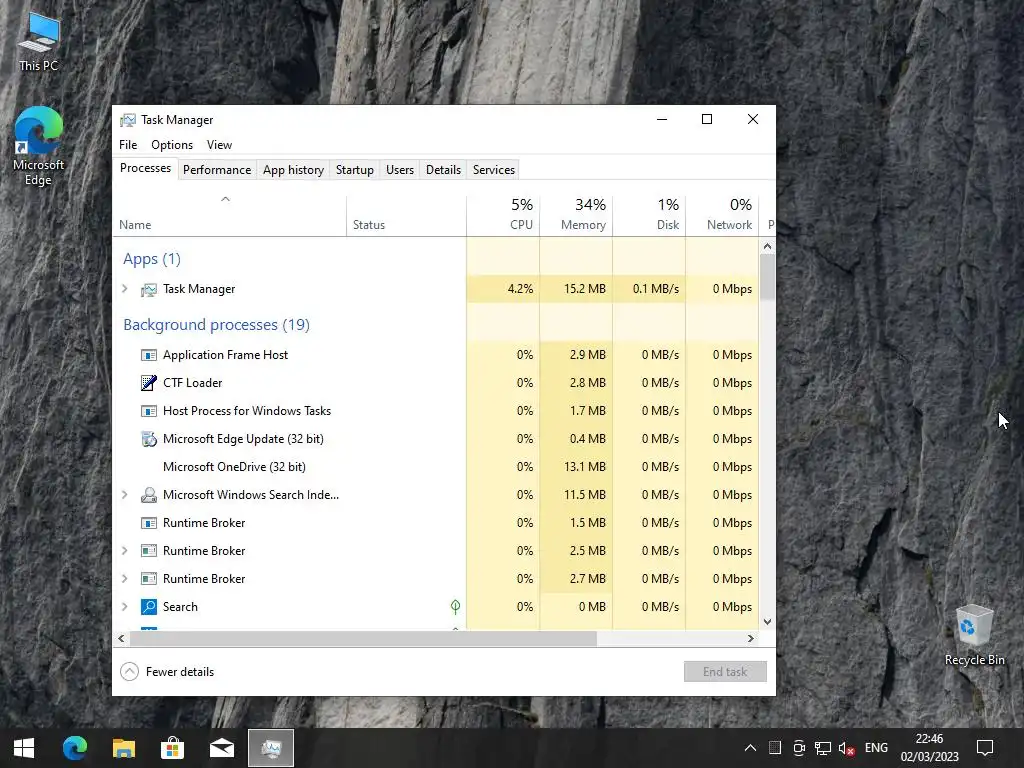
Task: Click the Microsoft Edge Update process icon
Action: pyautogui.click(x=149, y=439)
